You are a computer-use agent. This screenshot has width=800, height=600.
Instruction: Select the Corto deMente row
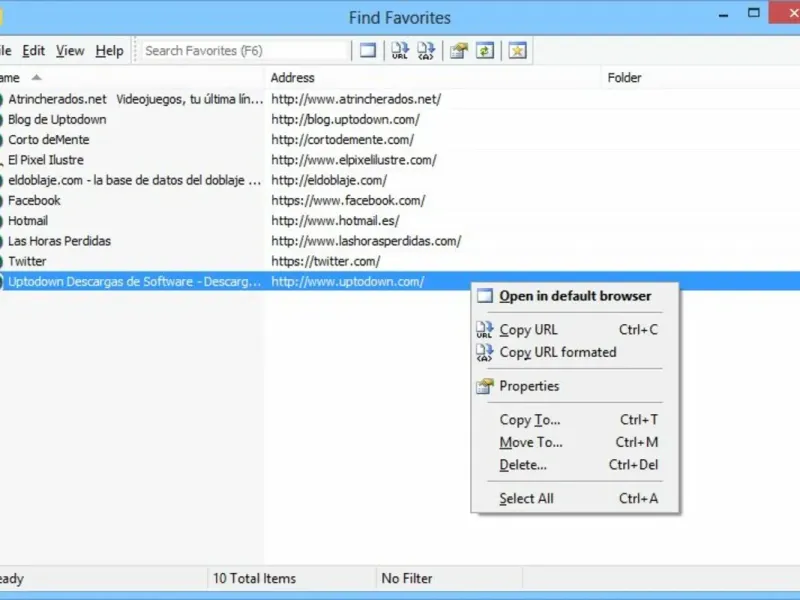tap(48, 140)
